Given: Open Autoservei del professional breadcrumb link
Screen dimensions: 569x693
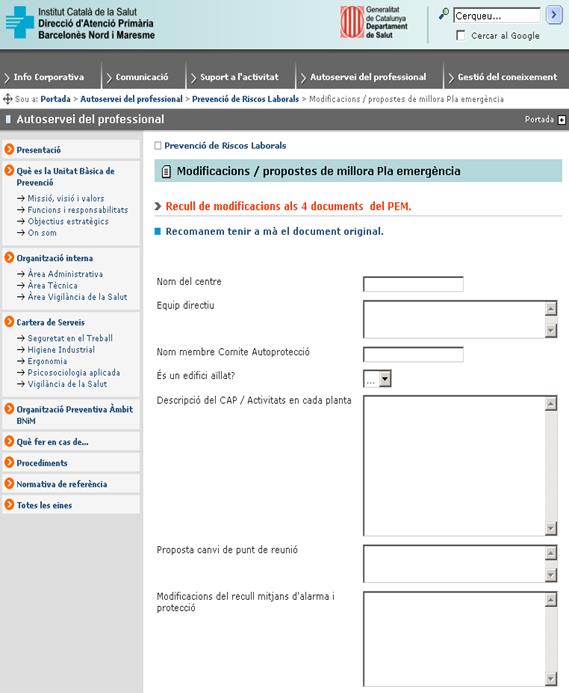Looking at the screenshot, I should click(x=131, y=99).
